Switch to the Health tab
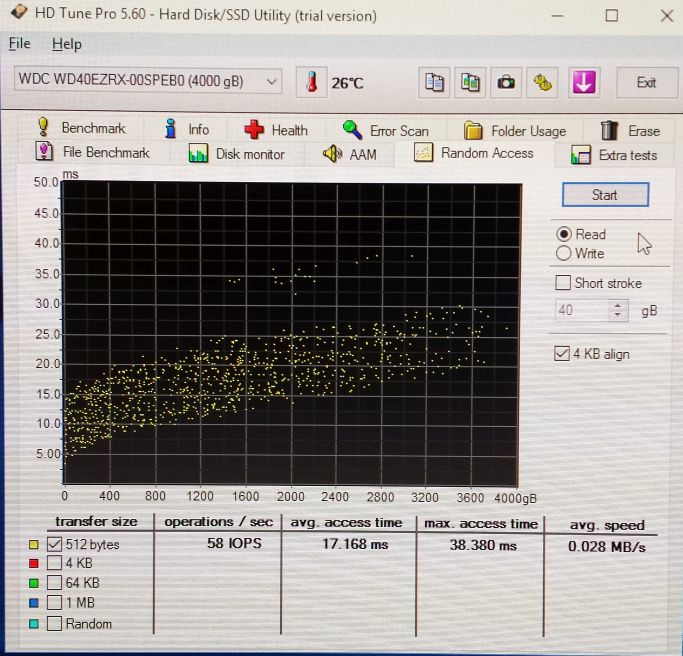Image resolution: width=683 pixels, height=656 pixels. (276, 130)
